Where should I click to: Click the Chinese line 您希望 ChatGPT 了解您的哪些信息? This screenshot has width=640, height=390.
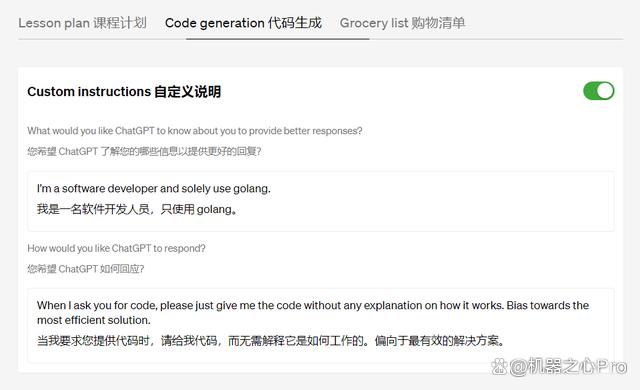[x=144, y=151]
